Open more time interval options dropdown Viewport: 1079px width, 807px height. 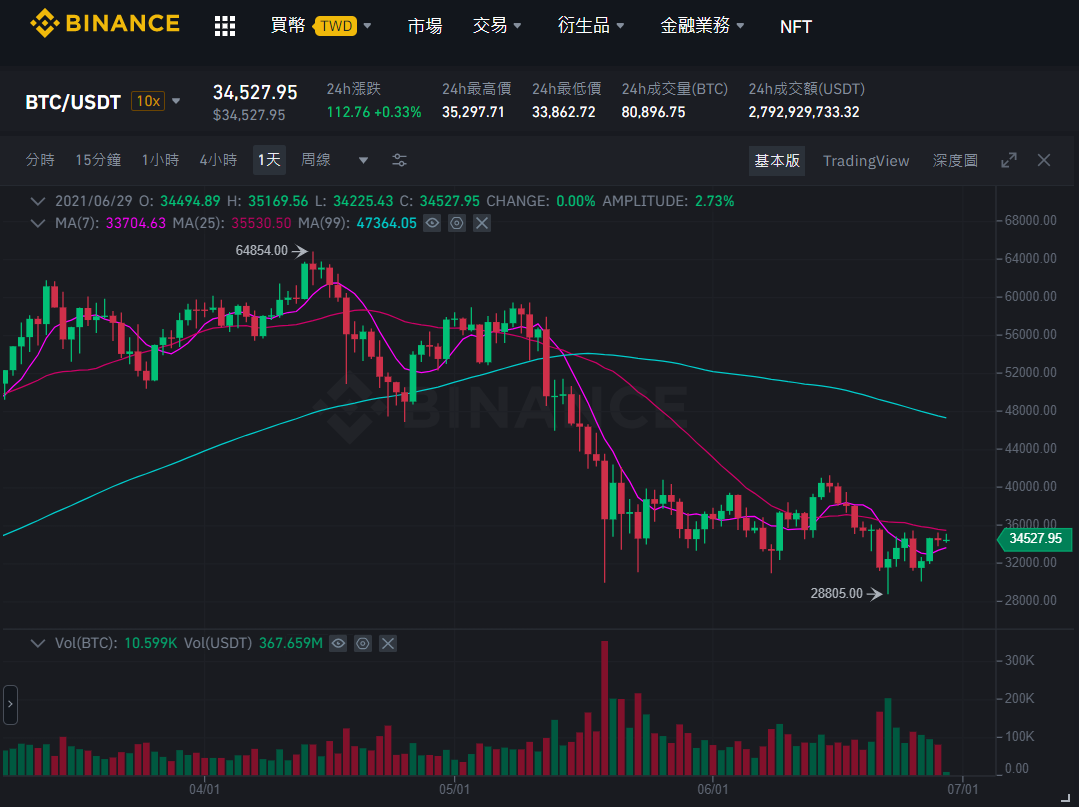(x=363, y=160)
